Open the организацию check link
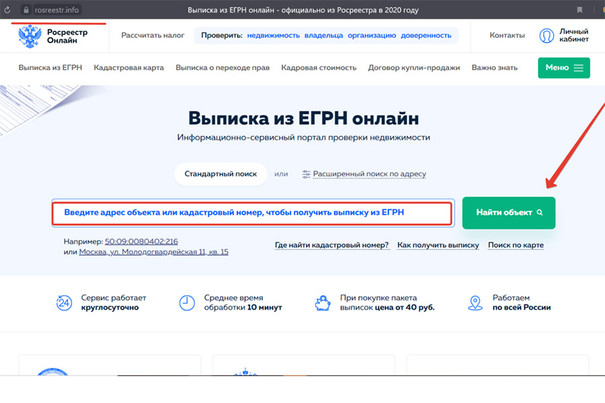Screen dimensions: 605x403 point(372,36)
